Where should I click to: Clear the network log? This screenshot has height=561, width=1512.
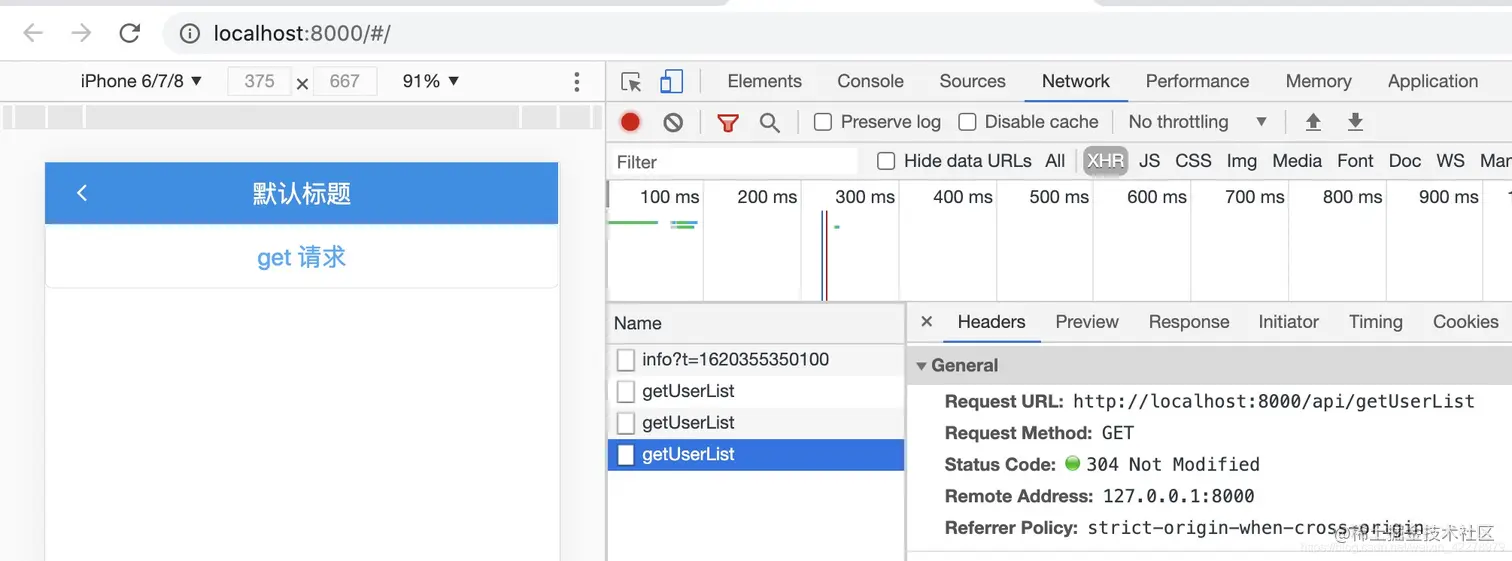tap(673, 122)
